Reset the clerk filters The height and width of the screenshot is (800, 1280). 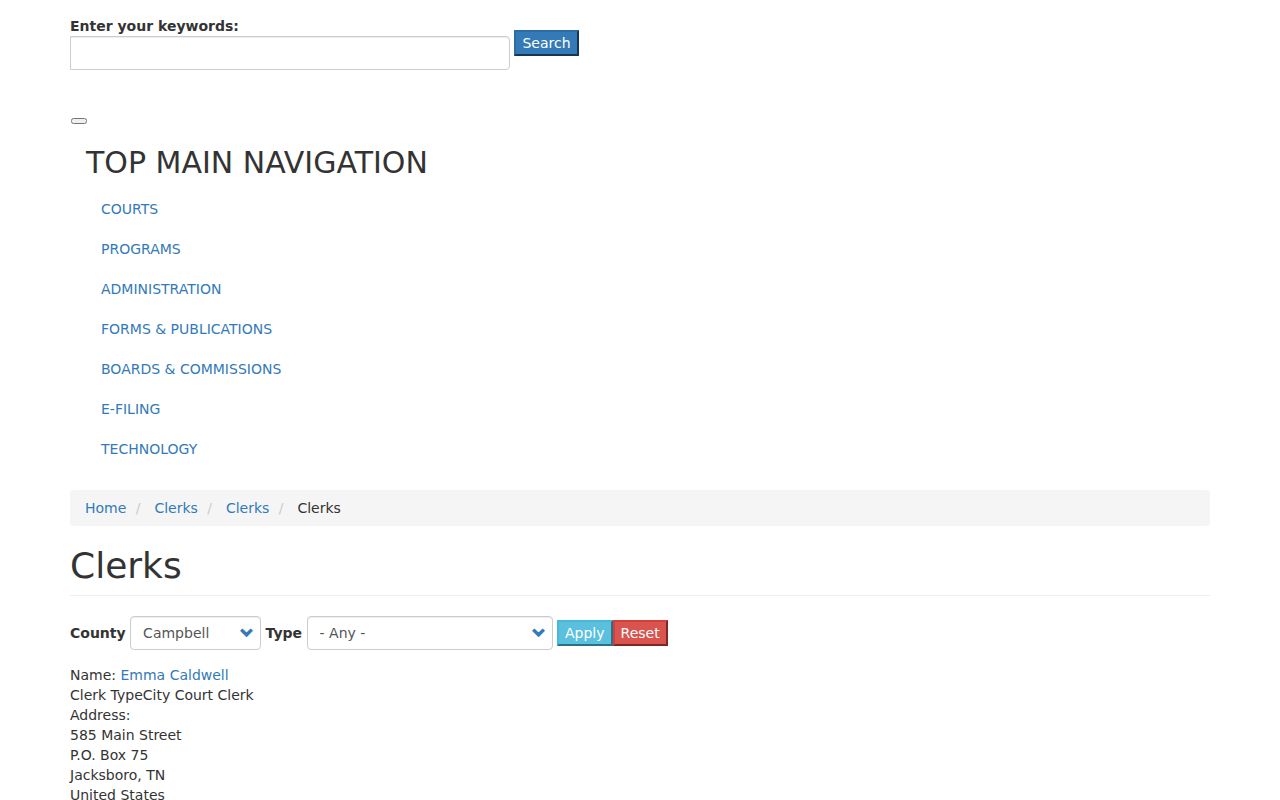(x=640, y=633)
